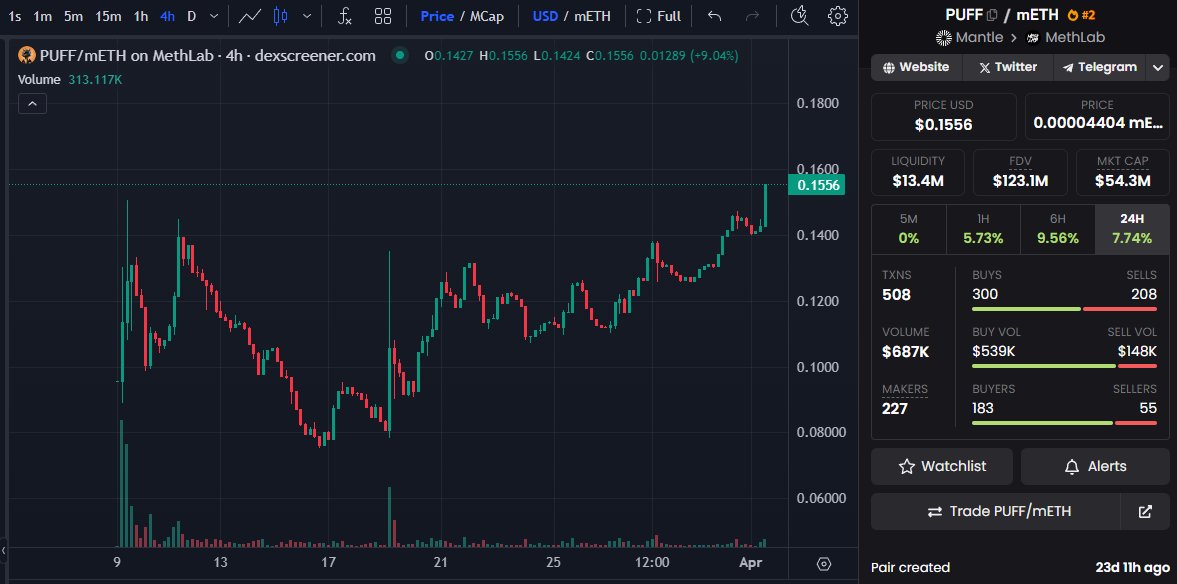Screen dimensions: 1177x584
Task: Open the project Website
Action: [917, 67]
